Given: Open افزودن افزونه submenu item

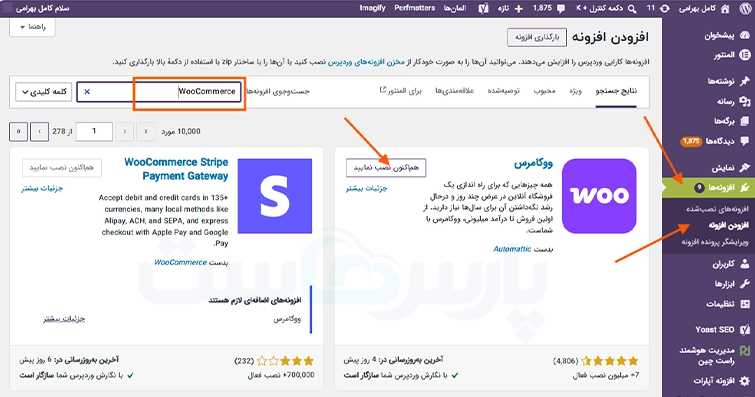Looking at the screenshot, I should (x=729, y=225).
